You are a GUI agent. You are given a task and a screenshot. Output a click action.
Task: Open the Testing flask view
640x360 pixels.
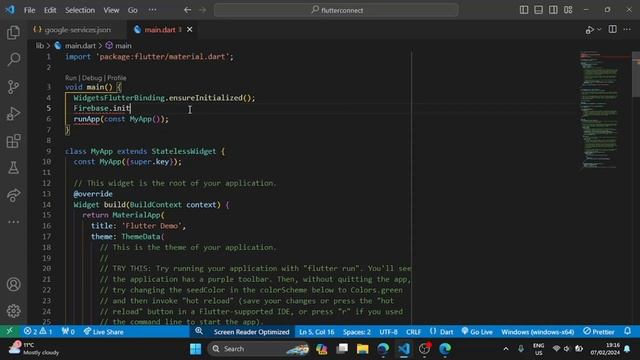pos(13,168)
